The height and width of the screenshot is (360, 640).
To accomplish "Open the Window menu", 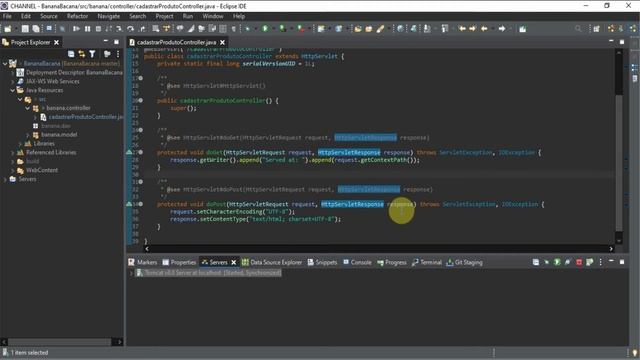I will click(x=213, y=16).
